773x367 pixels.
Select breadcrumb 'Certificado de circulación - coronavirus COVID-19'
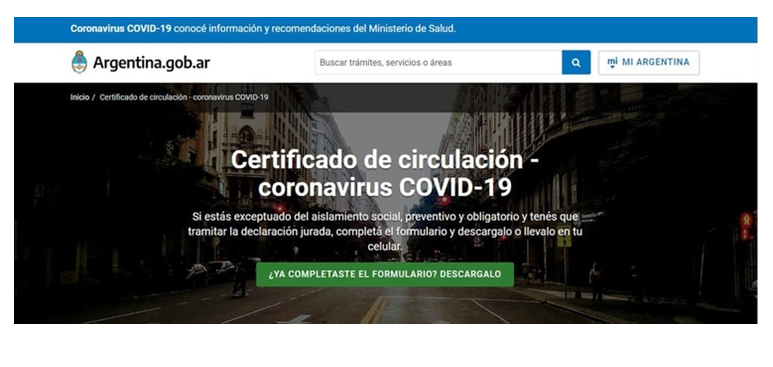tap(184, 97)
